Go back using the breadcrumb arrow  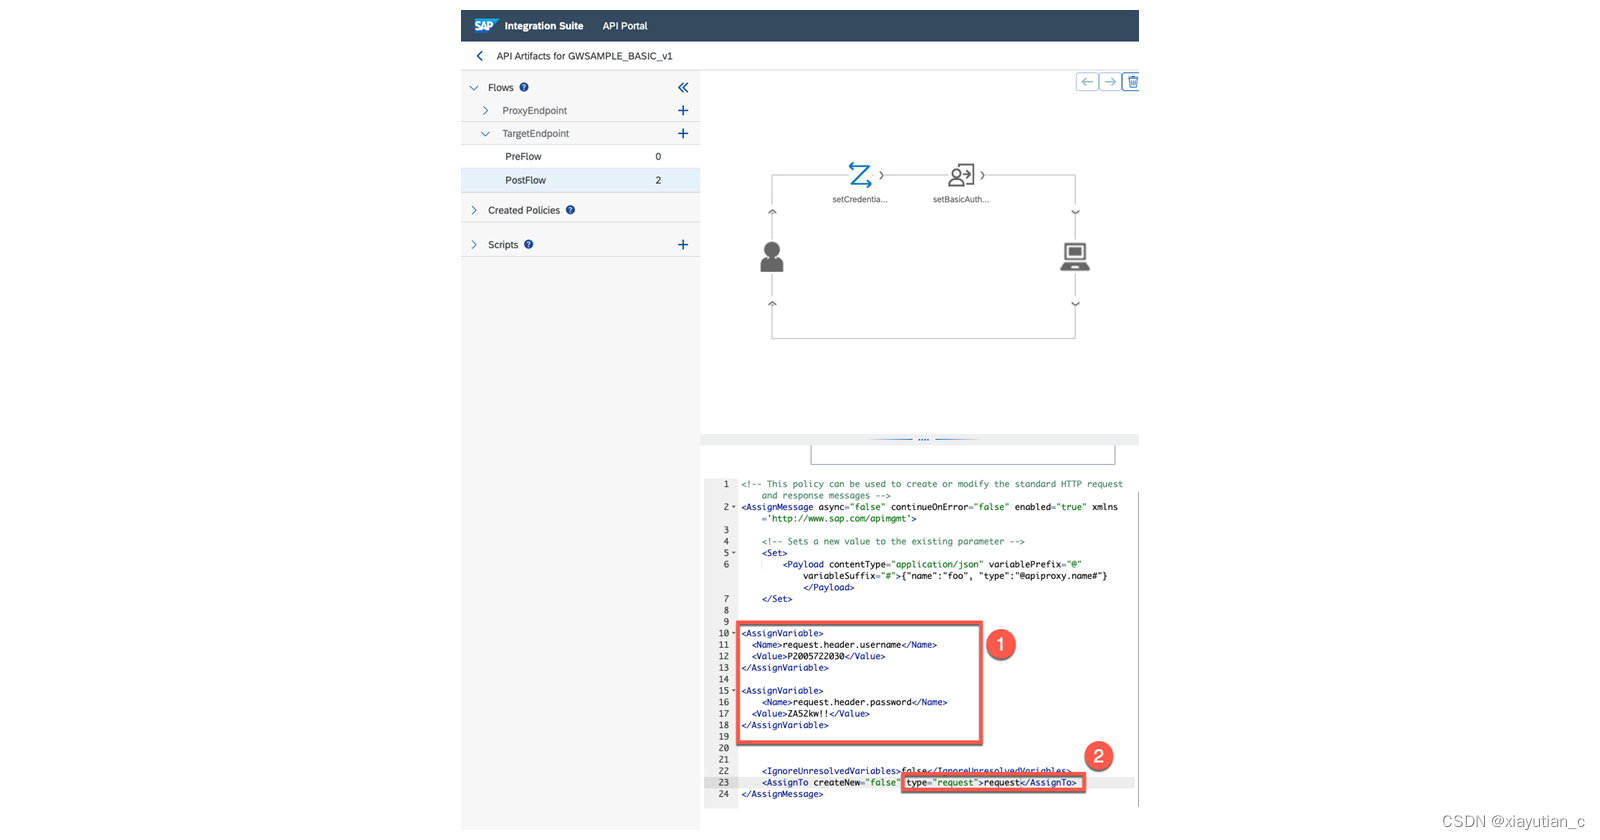[x=480, y=56]
